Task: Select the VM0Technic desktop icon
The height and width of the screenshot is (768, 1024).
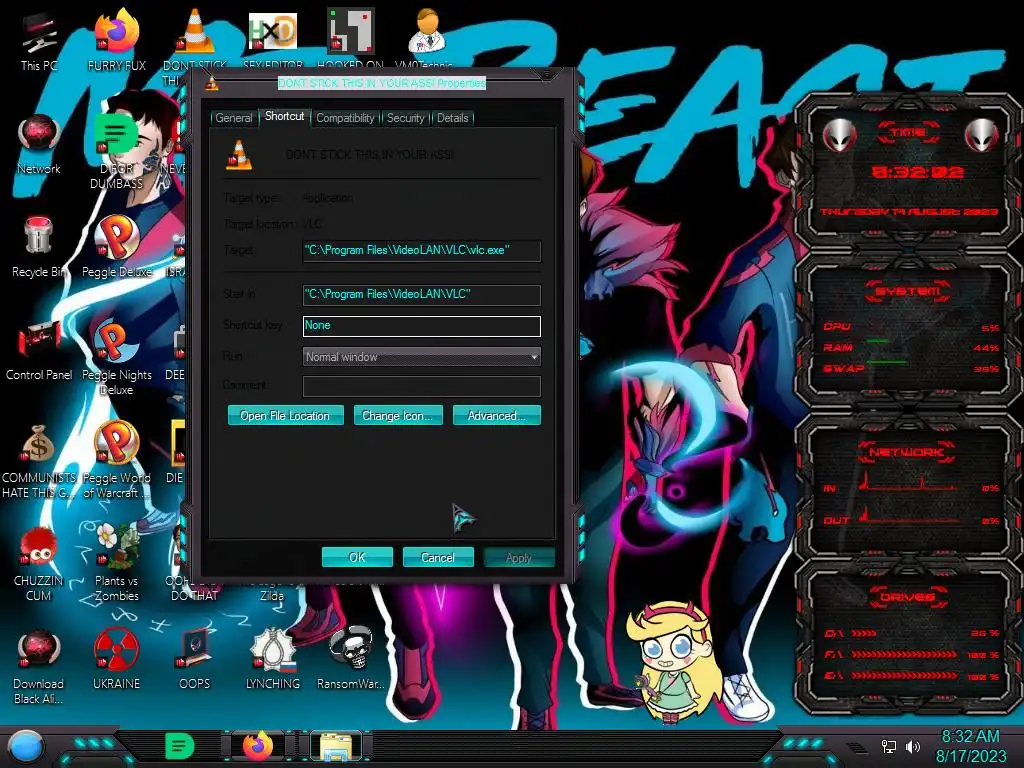Action: [x=426, y=38]
